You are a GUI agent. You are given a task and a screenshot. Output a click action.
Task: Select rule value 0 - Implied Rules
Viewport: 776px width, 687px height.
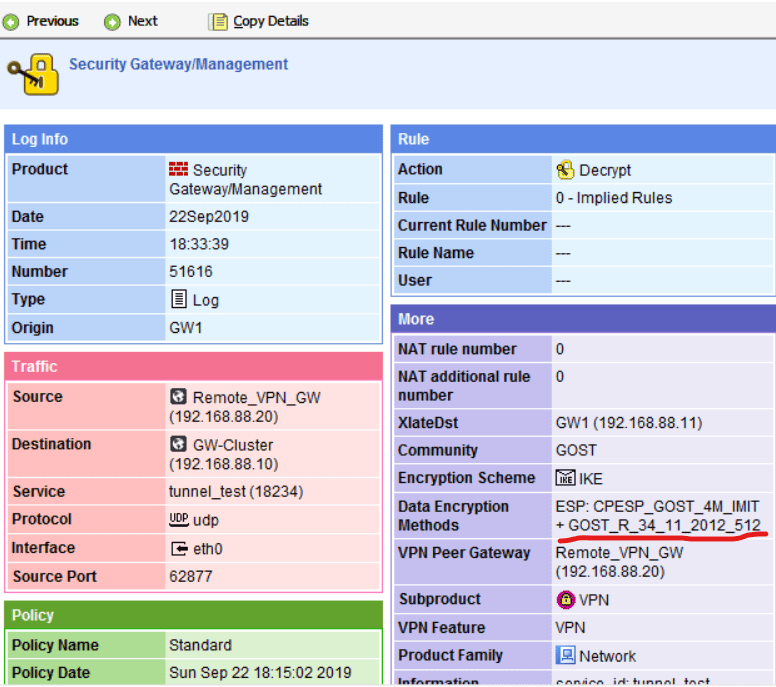point(614,198)
